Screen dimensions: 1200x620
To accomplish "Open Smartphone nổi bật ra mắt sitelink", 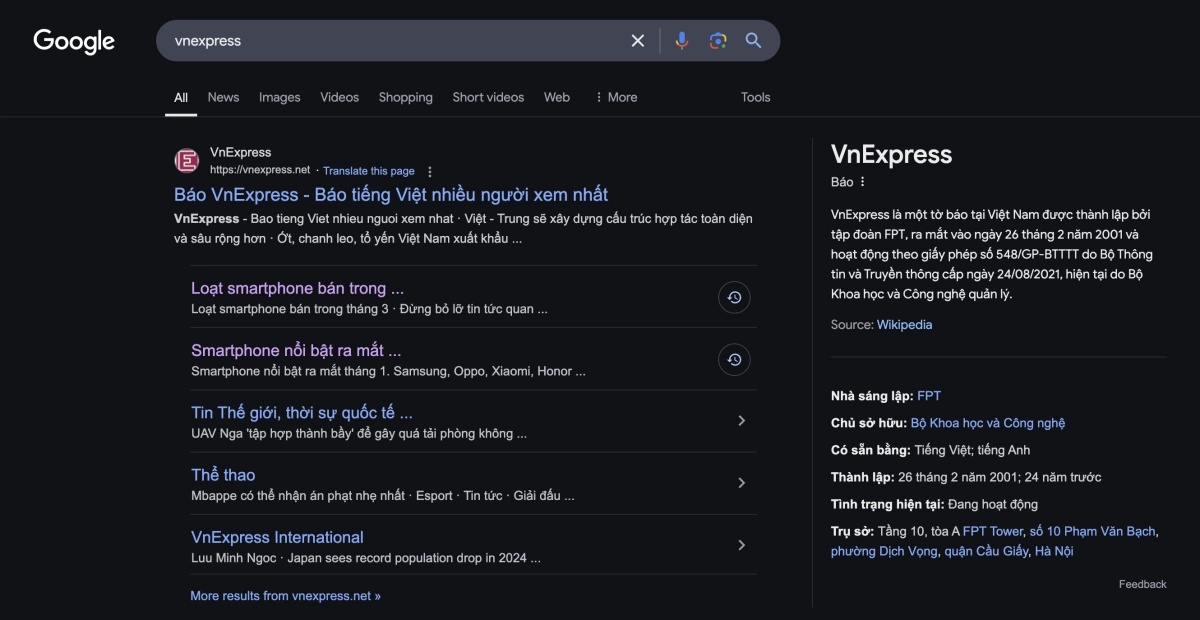I will 296,350.
